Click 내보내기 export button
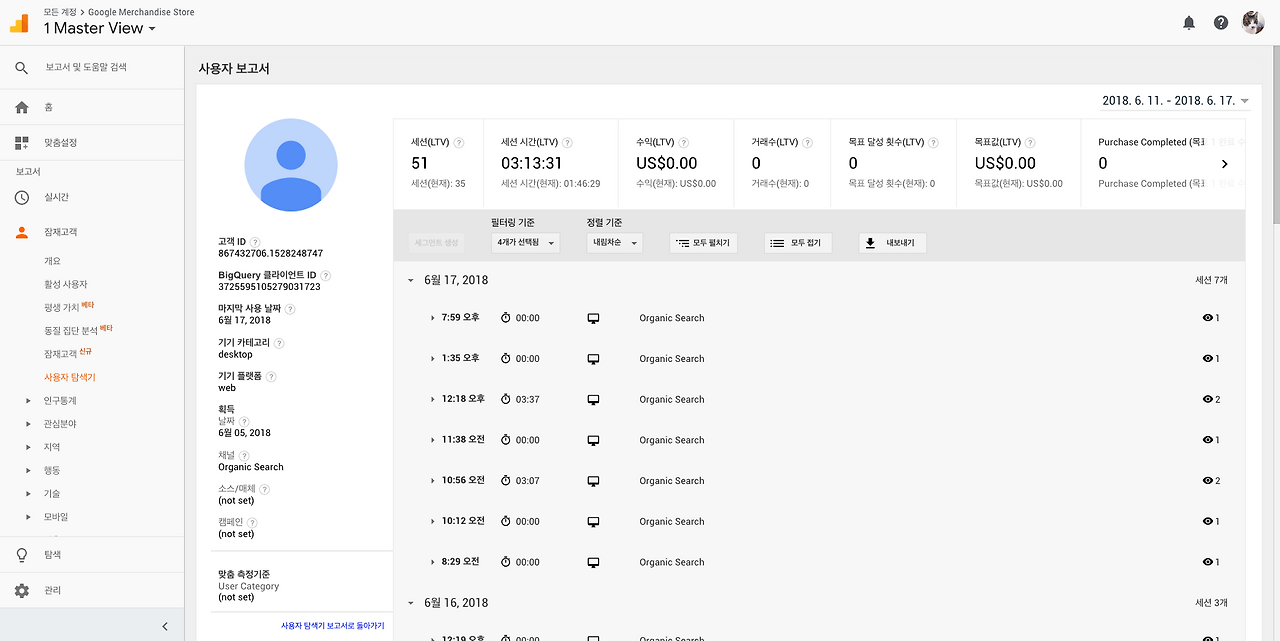Viewport: 1280px width, 641px height. tap(893, 243)
